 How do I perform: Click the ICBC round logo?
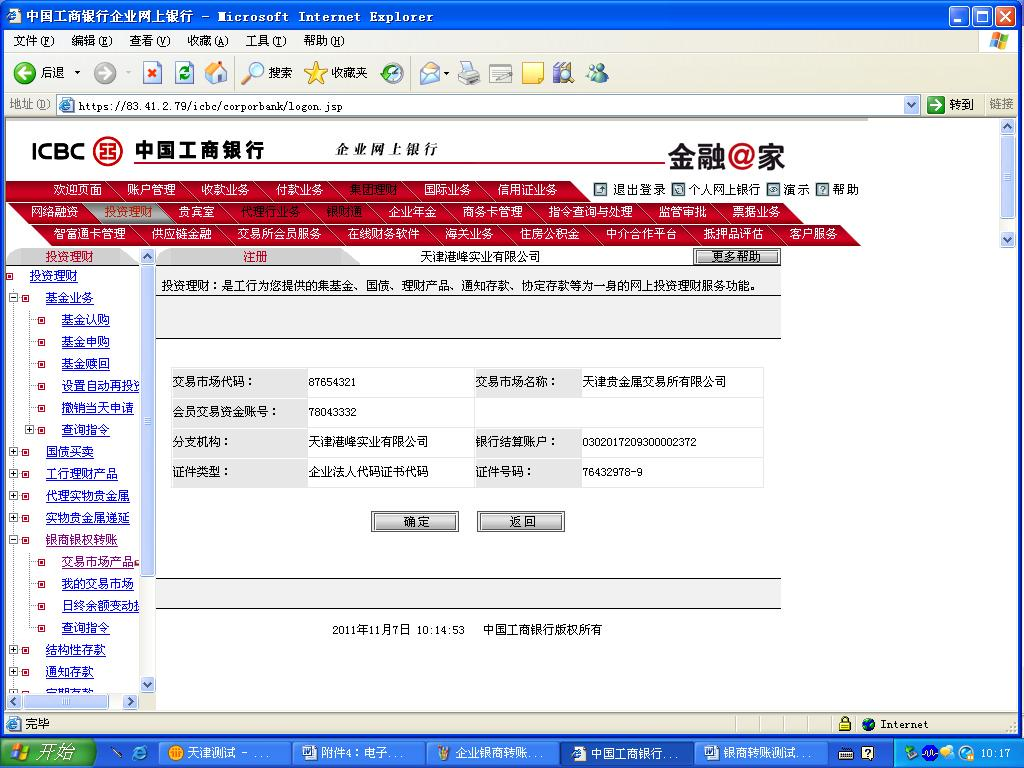tap(108, 152)
